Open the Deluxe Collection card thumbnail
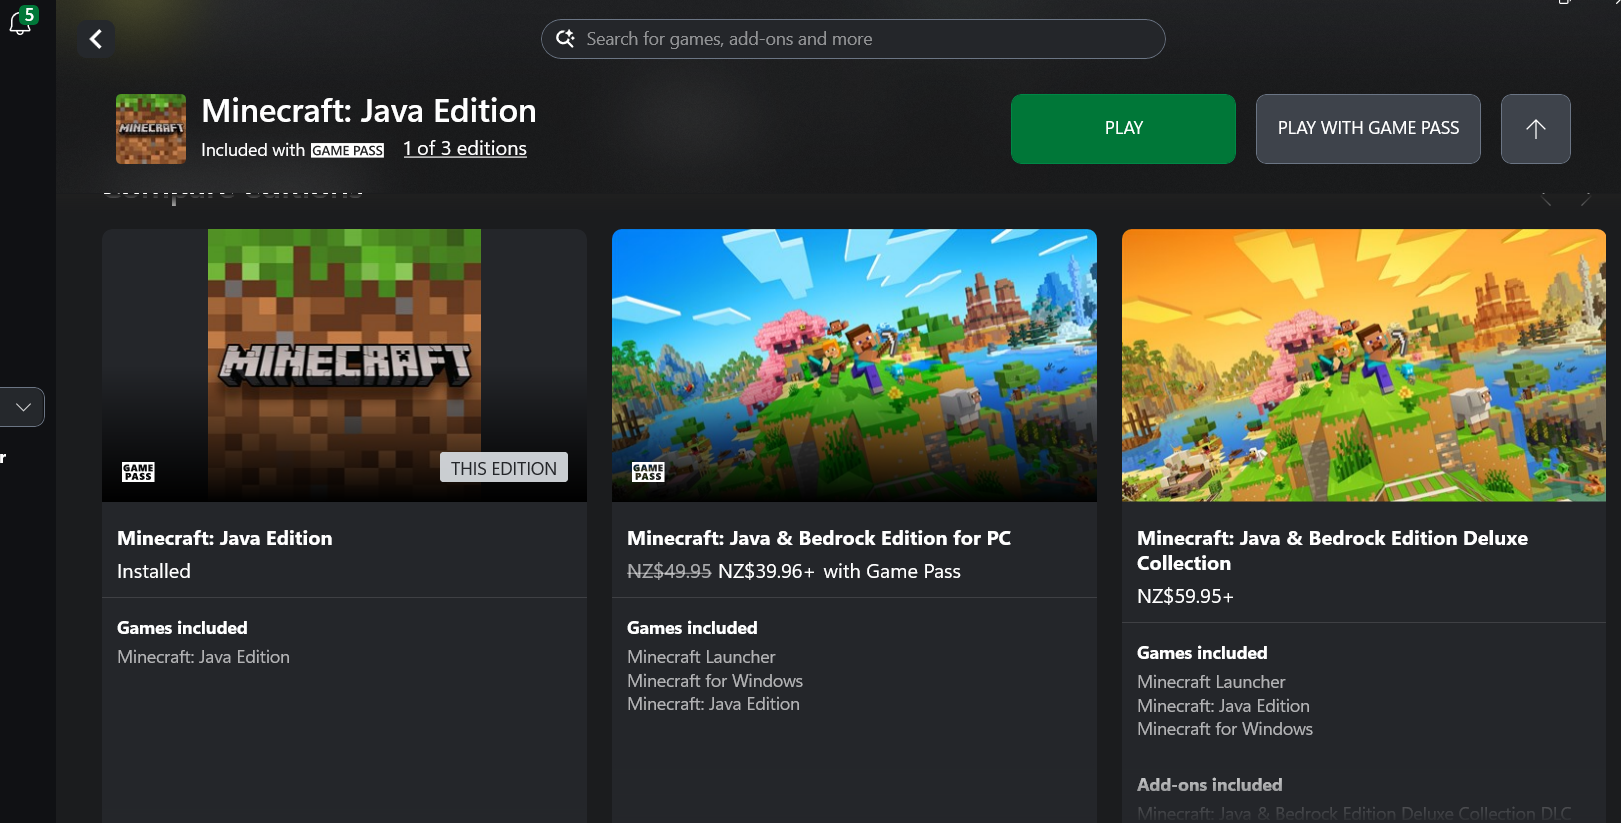1621x823 pixels. (1364, 365)
